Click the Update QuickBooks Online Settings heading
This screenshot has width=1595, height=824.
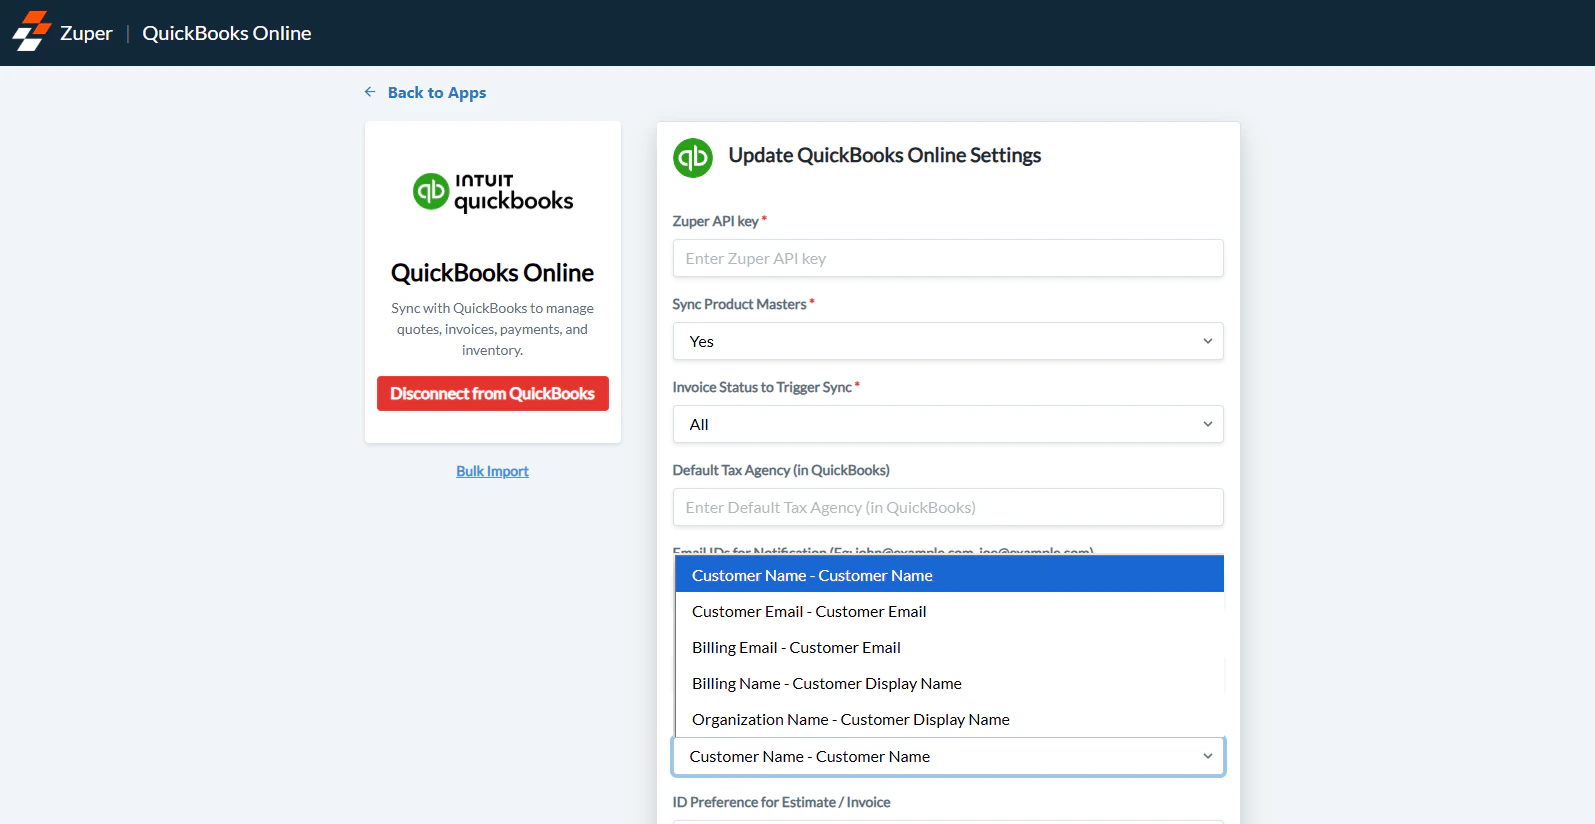pos(885,155)
